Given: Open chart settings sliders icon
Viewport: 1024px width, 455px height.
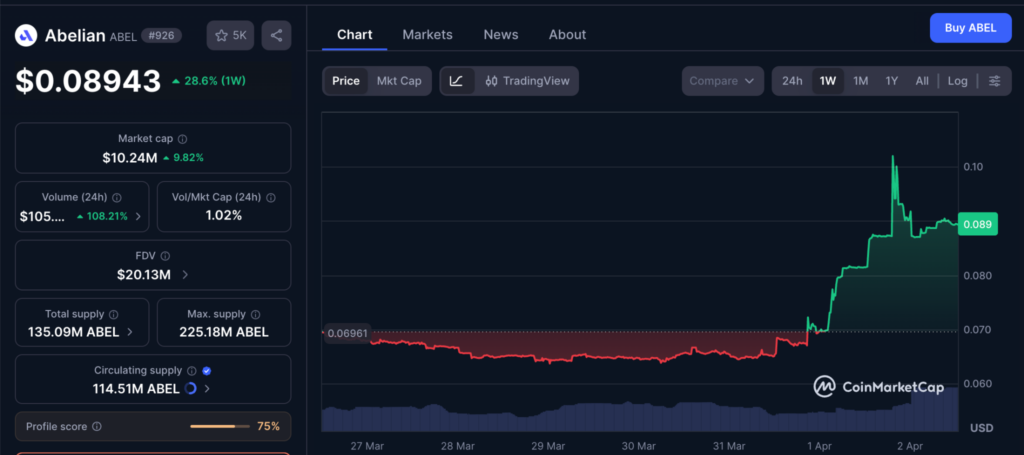Looking at the screenshot, I should click(x=994, y=81).
